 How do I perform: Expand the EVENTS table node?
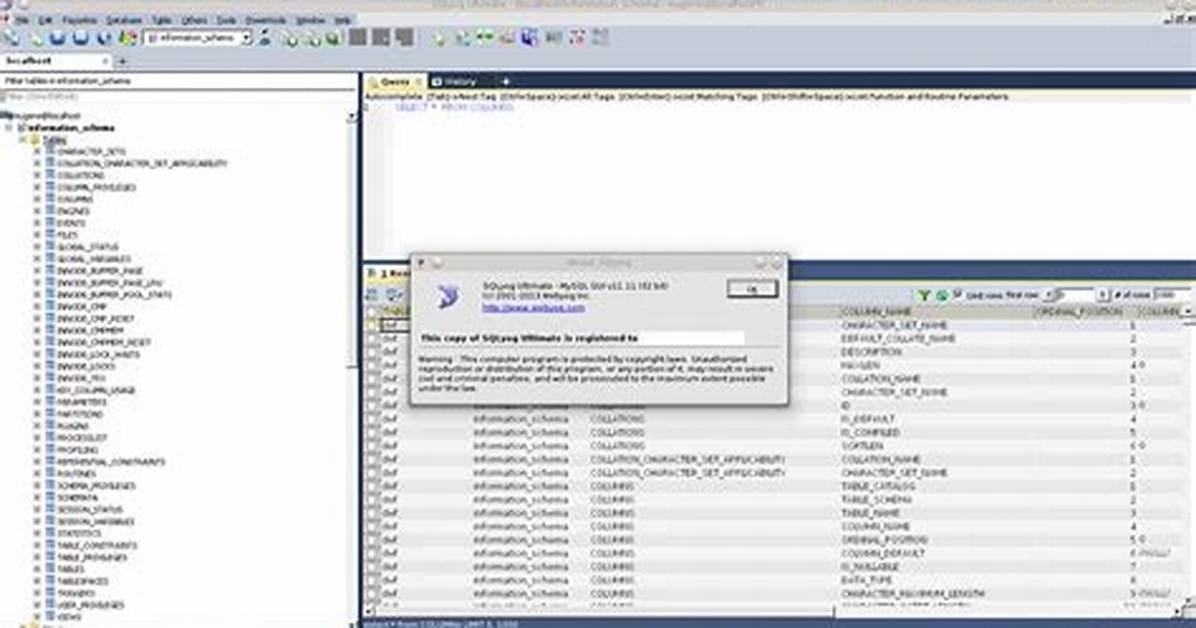pos(37,223)
